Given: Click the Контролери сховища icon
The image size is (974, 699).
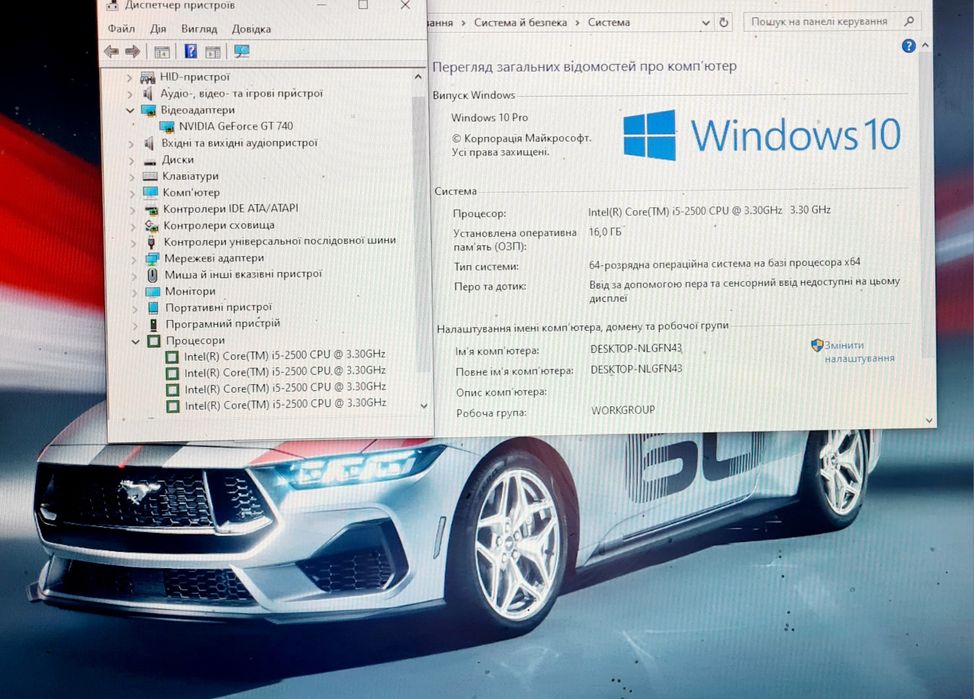Looking at the screenshot, I should pos(151,226).
